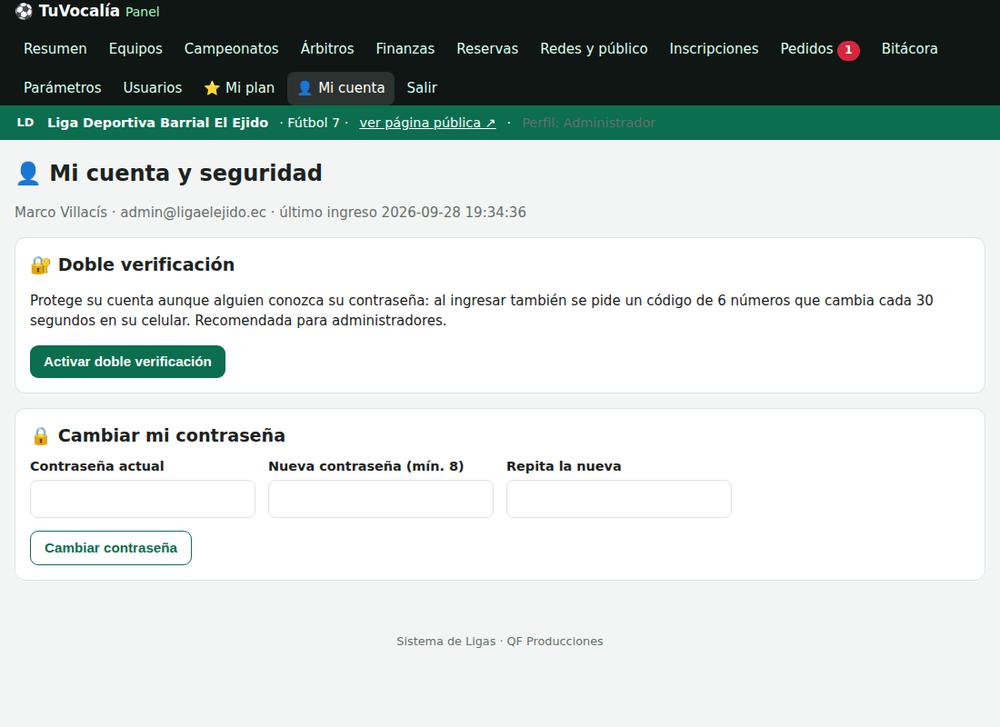Focus the Nueva contraseña field
The height and width of the screenshot is (727, 1000).
coord(381,499)
